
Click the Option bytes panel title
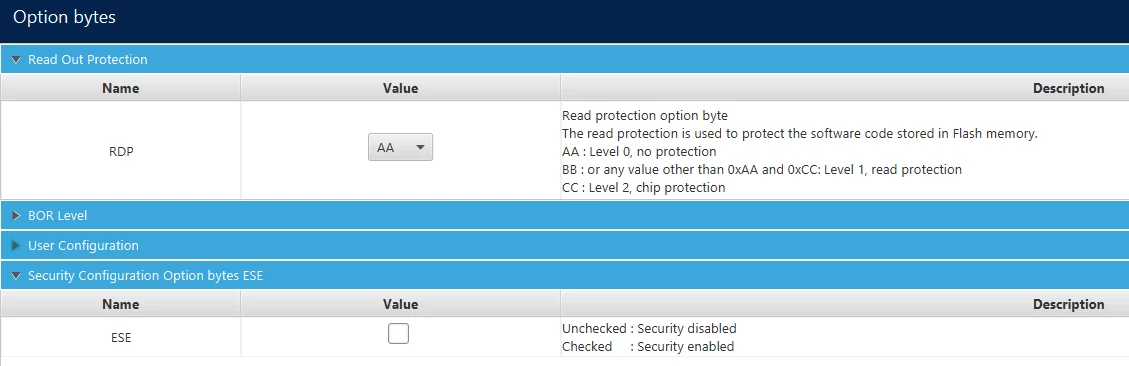click(x=64, y=17)
